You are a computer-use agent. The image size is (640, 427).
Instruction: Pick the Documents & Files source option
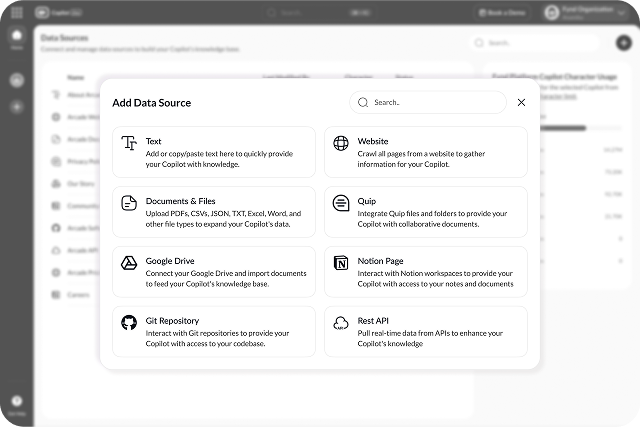tap(214, 212)
